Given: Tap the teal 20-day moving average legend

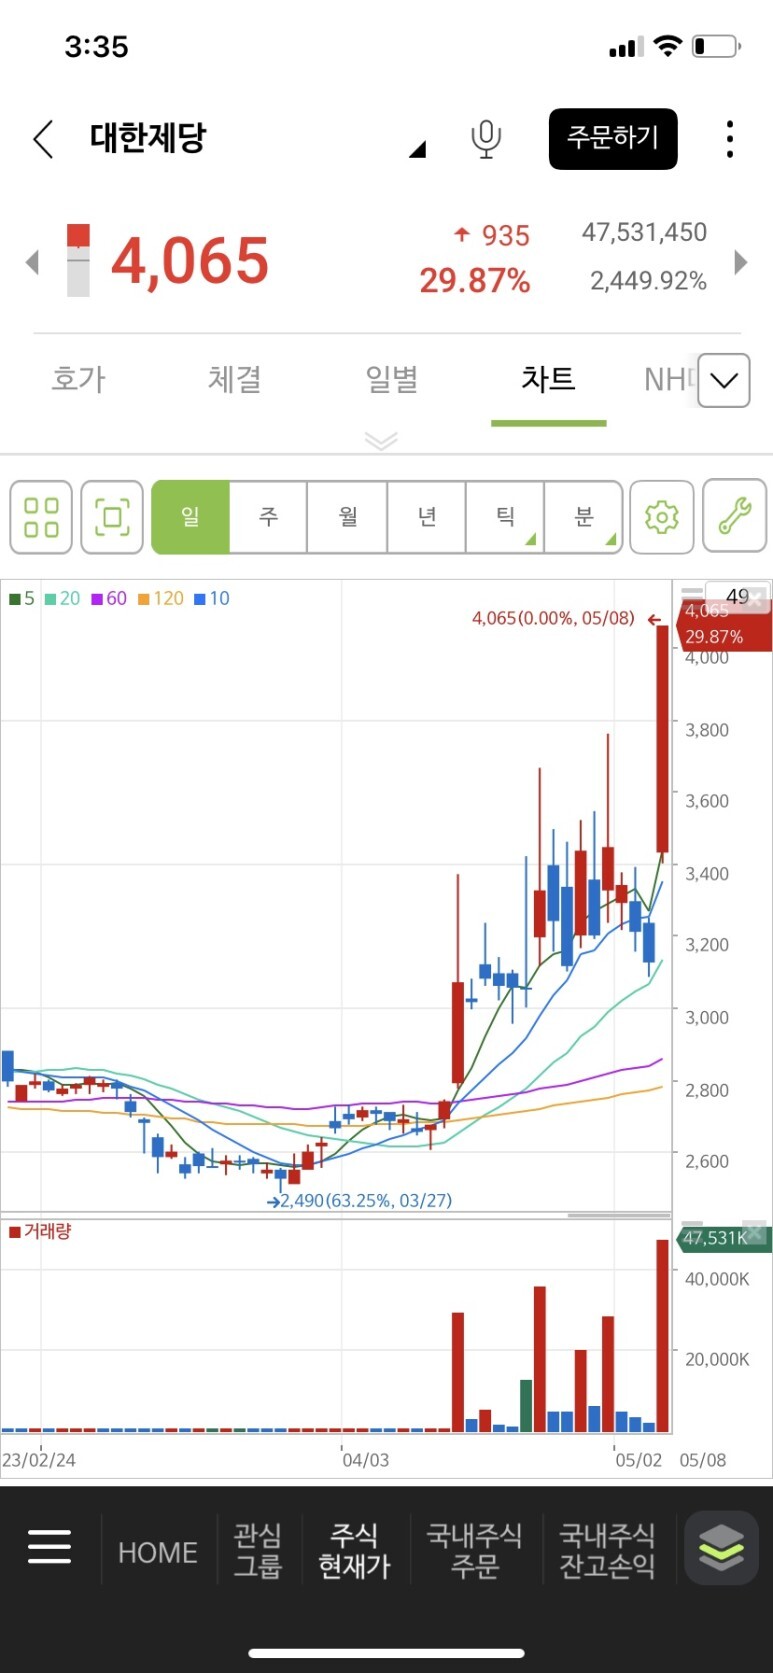Looking at the screenshot, I should click(62, 598).
